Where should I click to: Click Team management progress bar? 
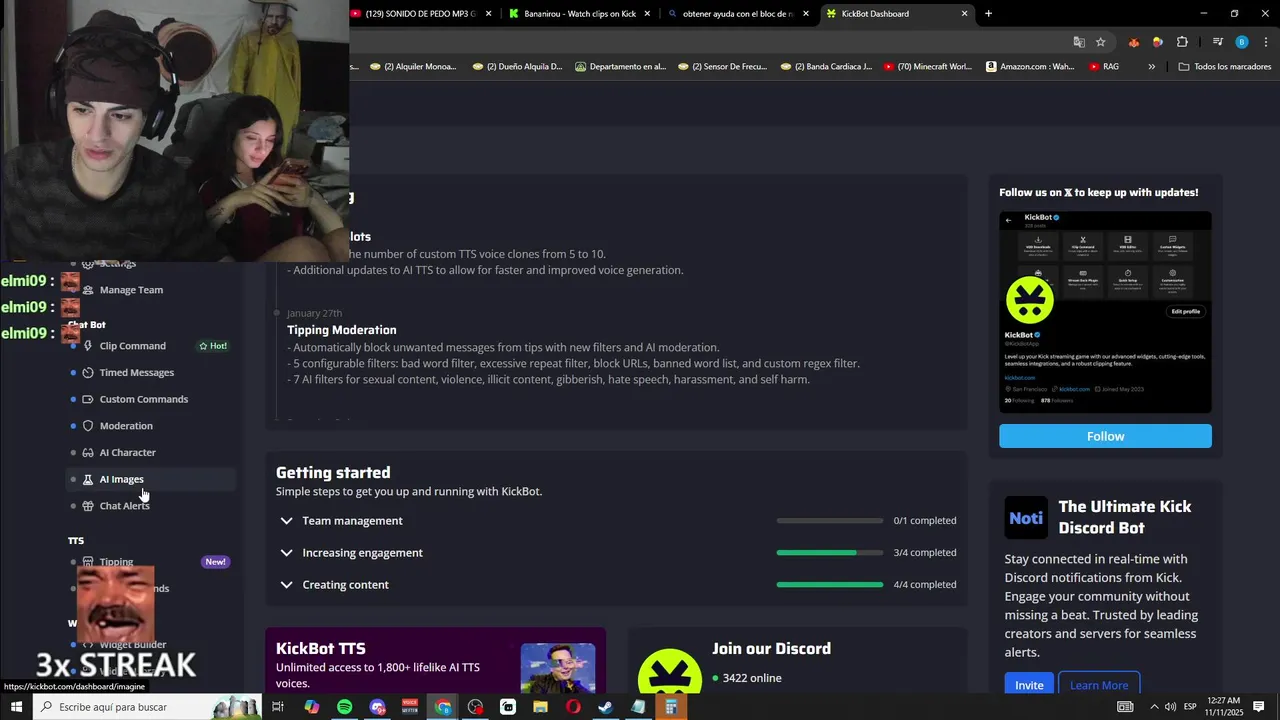[x=830, y=521]
